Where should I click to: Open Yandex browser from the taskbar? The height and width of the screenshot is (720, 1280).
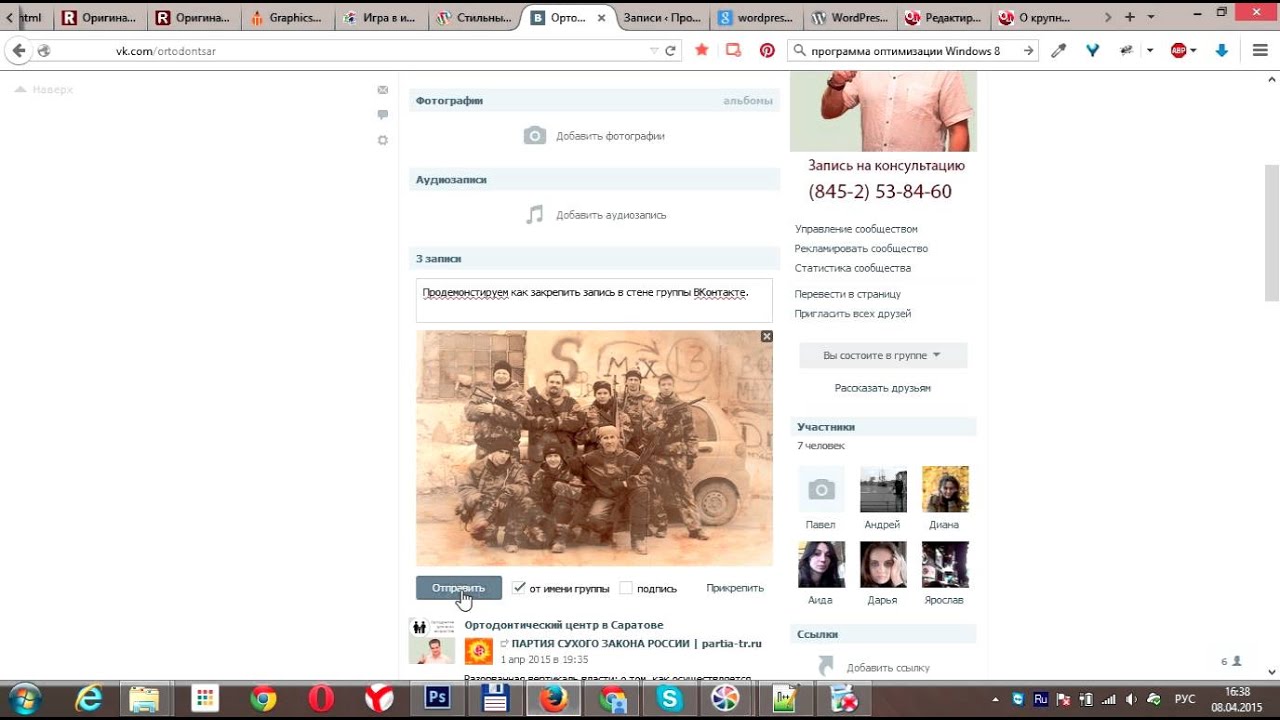point(379,698)
